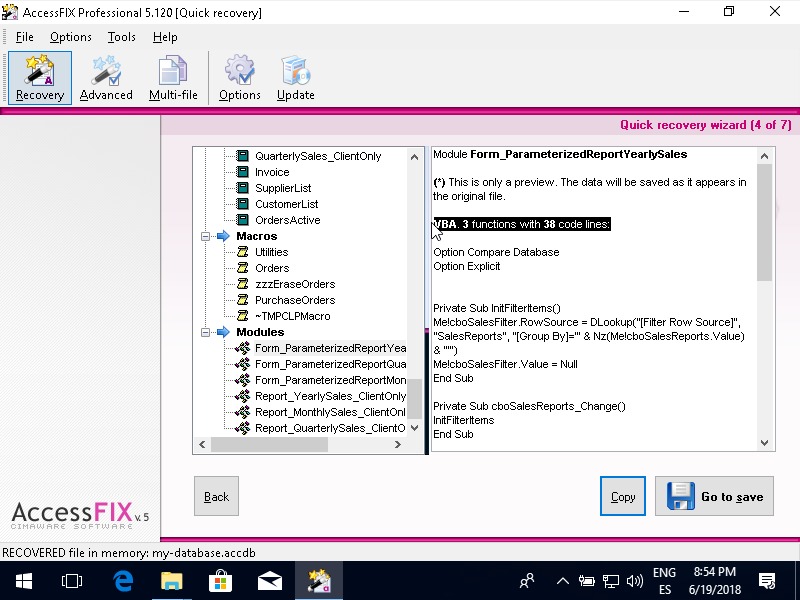Collapse the Macros tree node
Image resolution: width=800 pixels, height=600 pixels.
pos(206,236)
